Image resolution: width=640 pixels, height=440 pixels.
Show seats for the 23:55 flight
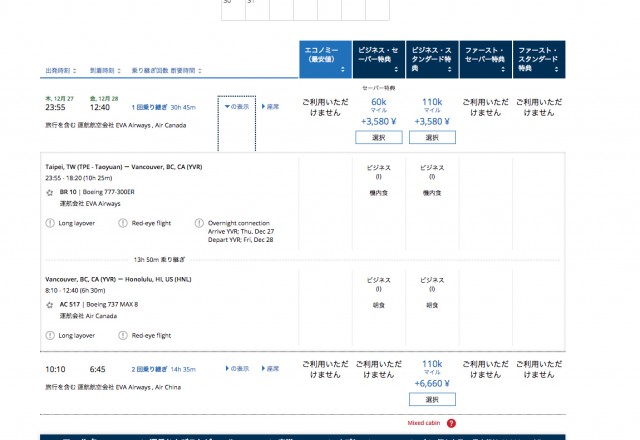[270, 107]
